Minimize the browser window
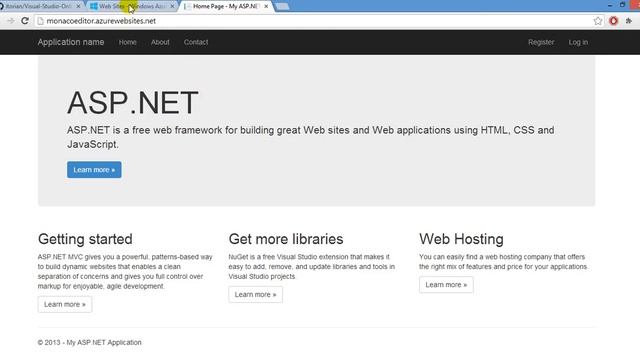 (610, 5)
